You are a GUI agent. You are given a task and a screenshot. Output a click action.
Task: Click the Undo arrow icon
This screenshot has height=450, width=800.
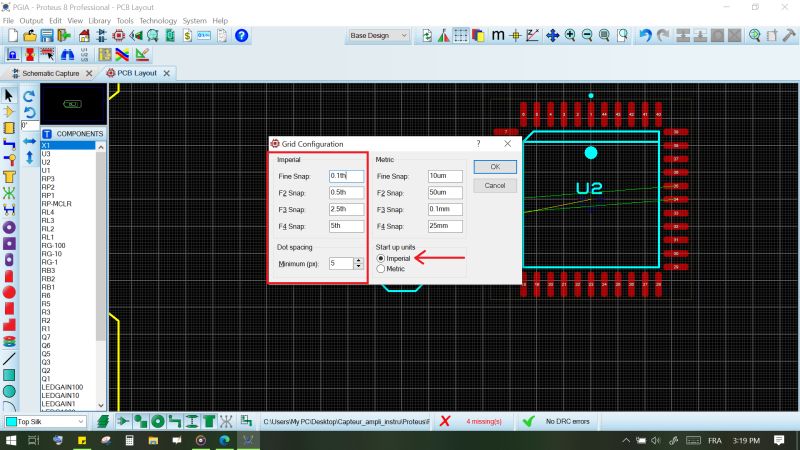click(x=645, y=36)
